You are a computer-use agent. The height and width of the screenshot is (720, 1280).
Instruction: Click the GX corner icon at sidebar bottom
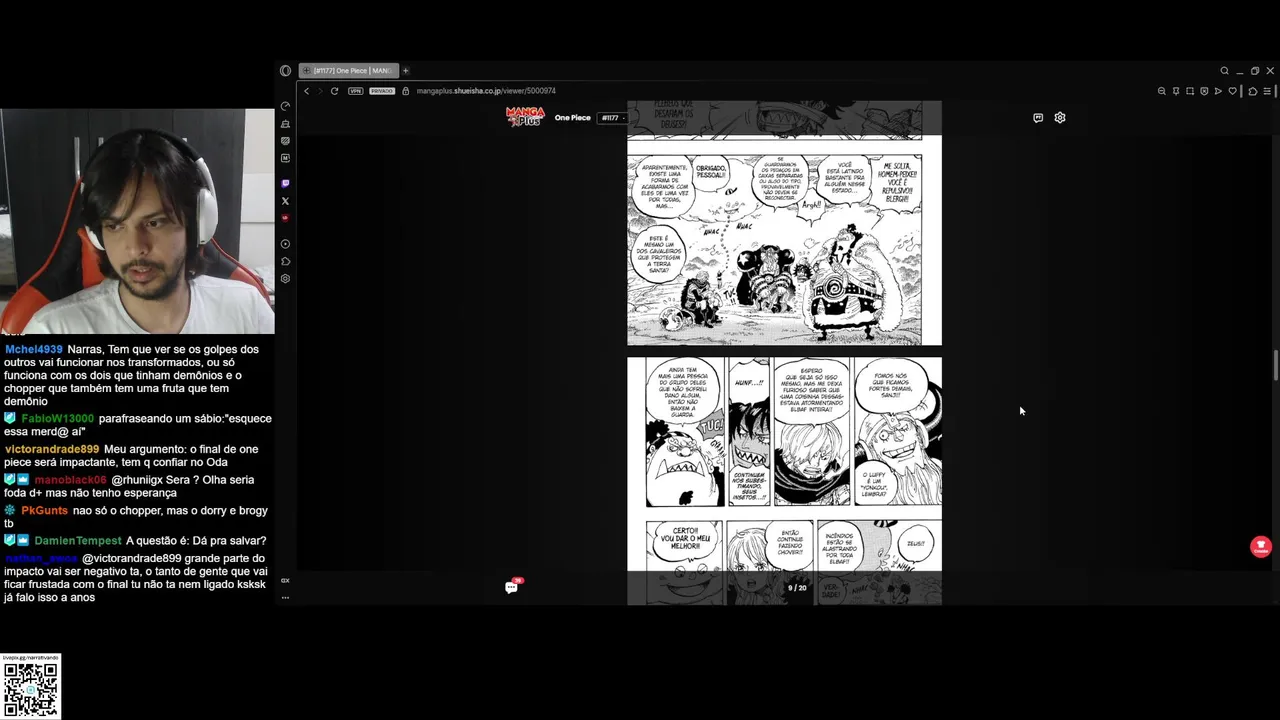point(285,580)
